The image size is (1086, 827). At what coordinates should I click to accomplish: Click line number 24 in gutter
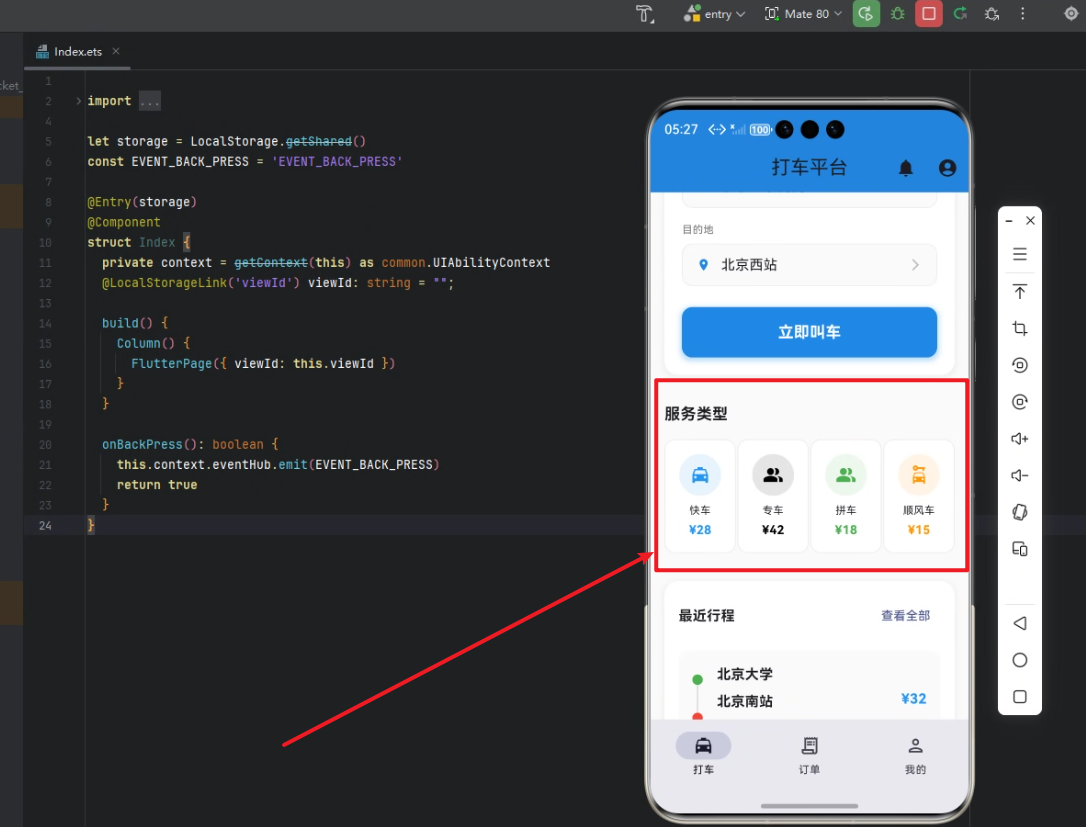45,526
